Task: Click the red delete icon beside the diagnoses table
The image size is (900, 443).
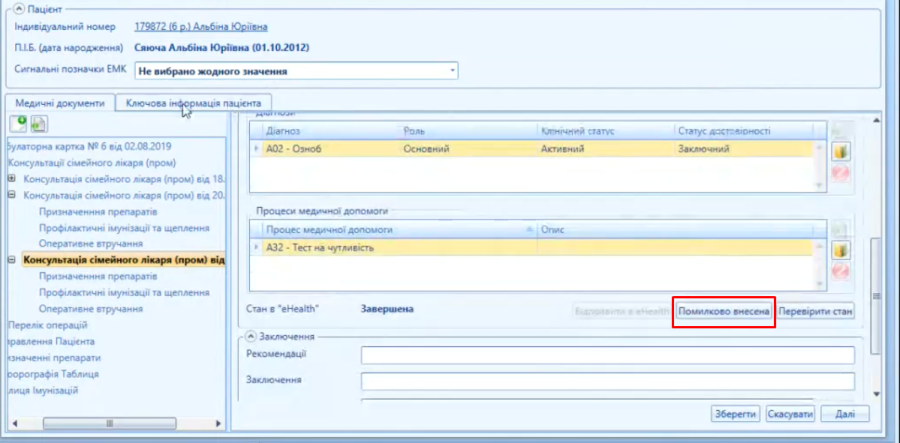Action: coord(841,173)
